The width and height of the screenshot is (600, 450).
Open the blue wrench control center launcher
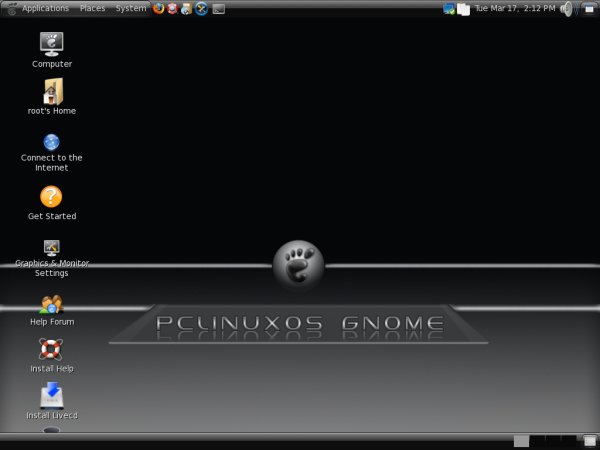[201, 8]
